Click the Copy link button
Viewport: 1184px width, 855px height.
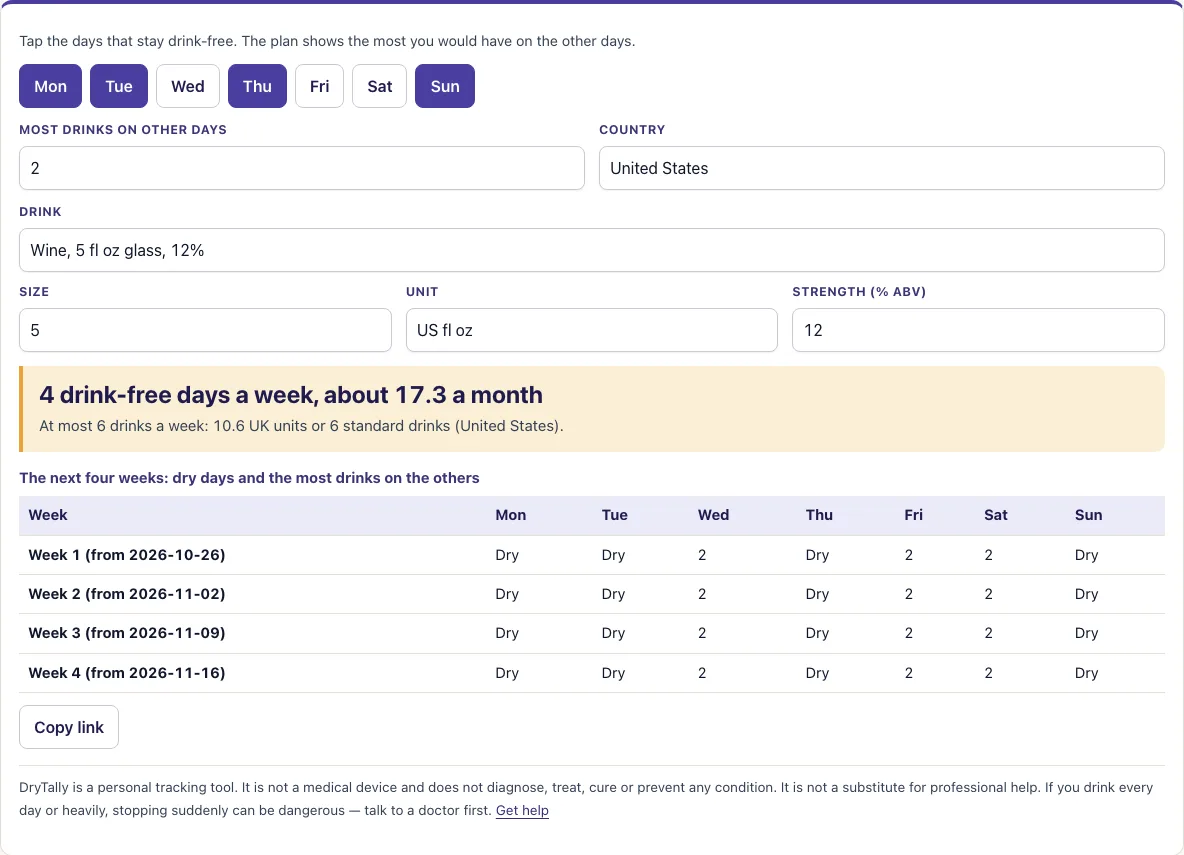click(69, 727)
